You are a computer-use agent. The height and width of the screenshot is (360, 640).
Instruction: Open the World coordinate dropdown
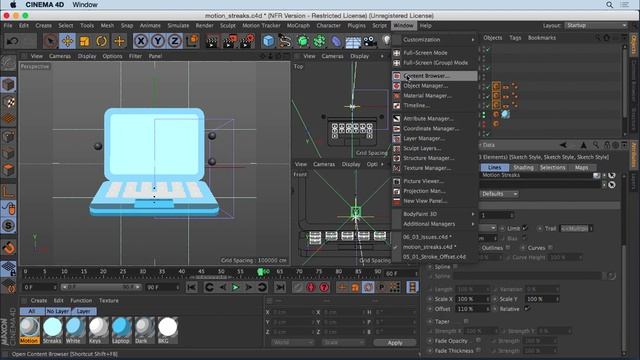point(292,342)
